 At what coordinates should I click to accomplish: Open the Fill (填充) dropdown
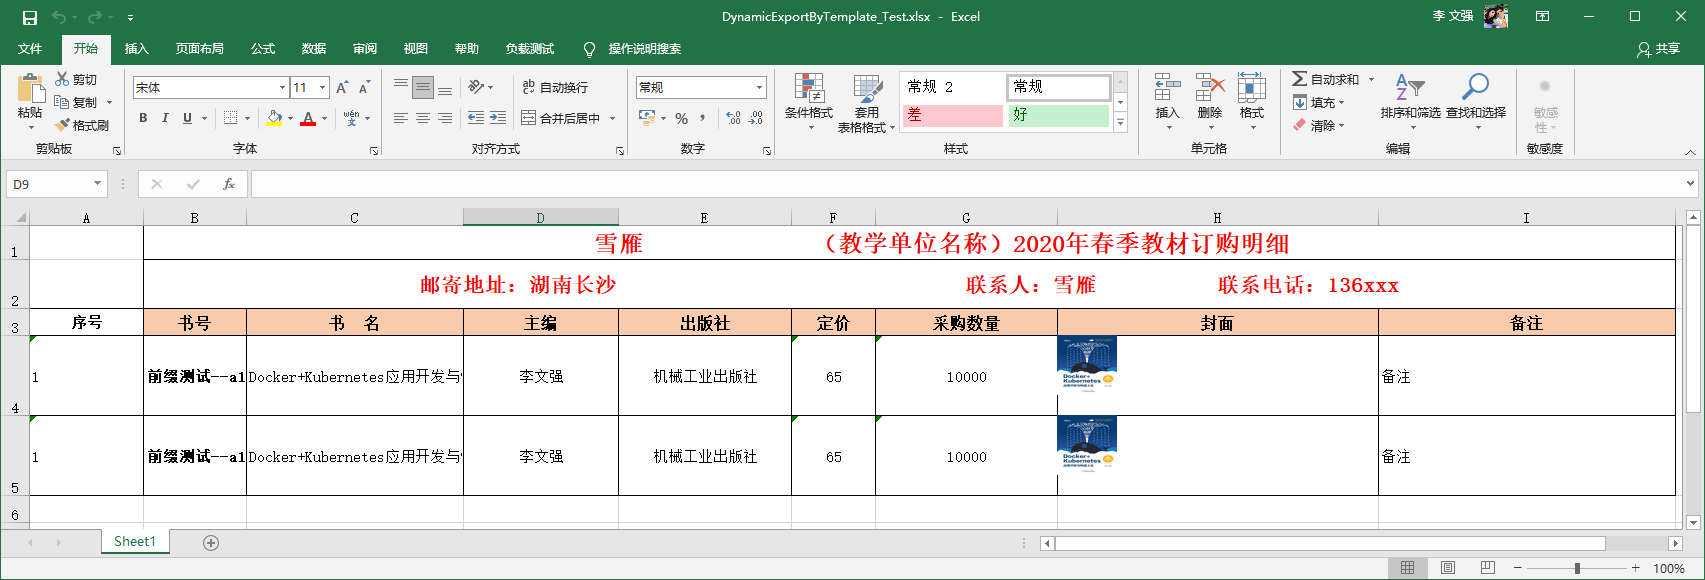tap(1319, 102)
